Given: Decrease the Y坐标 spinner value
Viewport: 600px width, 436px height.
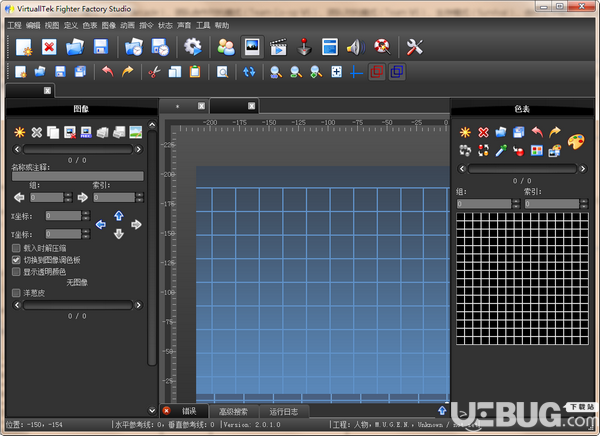Looking at the screenshot, I should 86,236.
